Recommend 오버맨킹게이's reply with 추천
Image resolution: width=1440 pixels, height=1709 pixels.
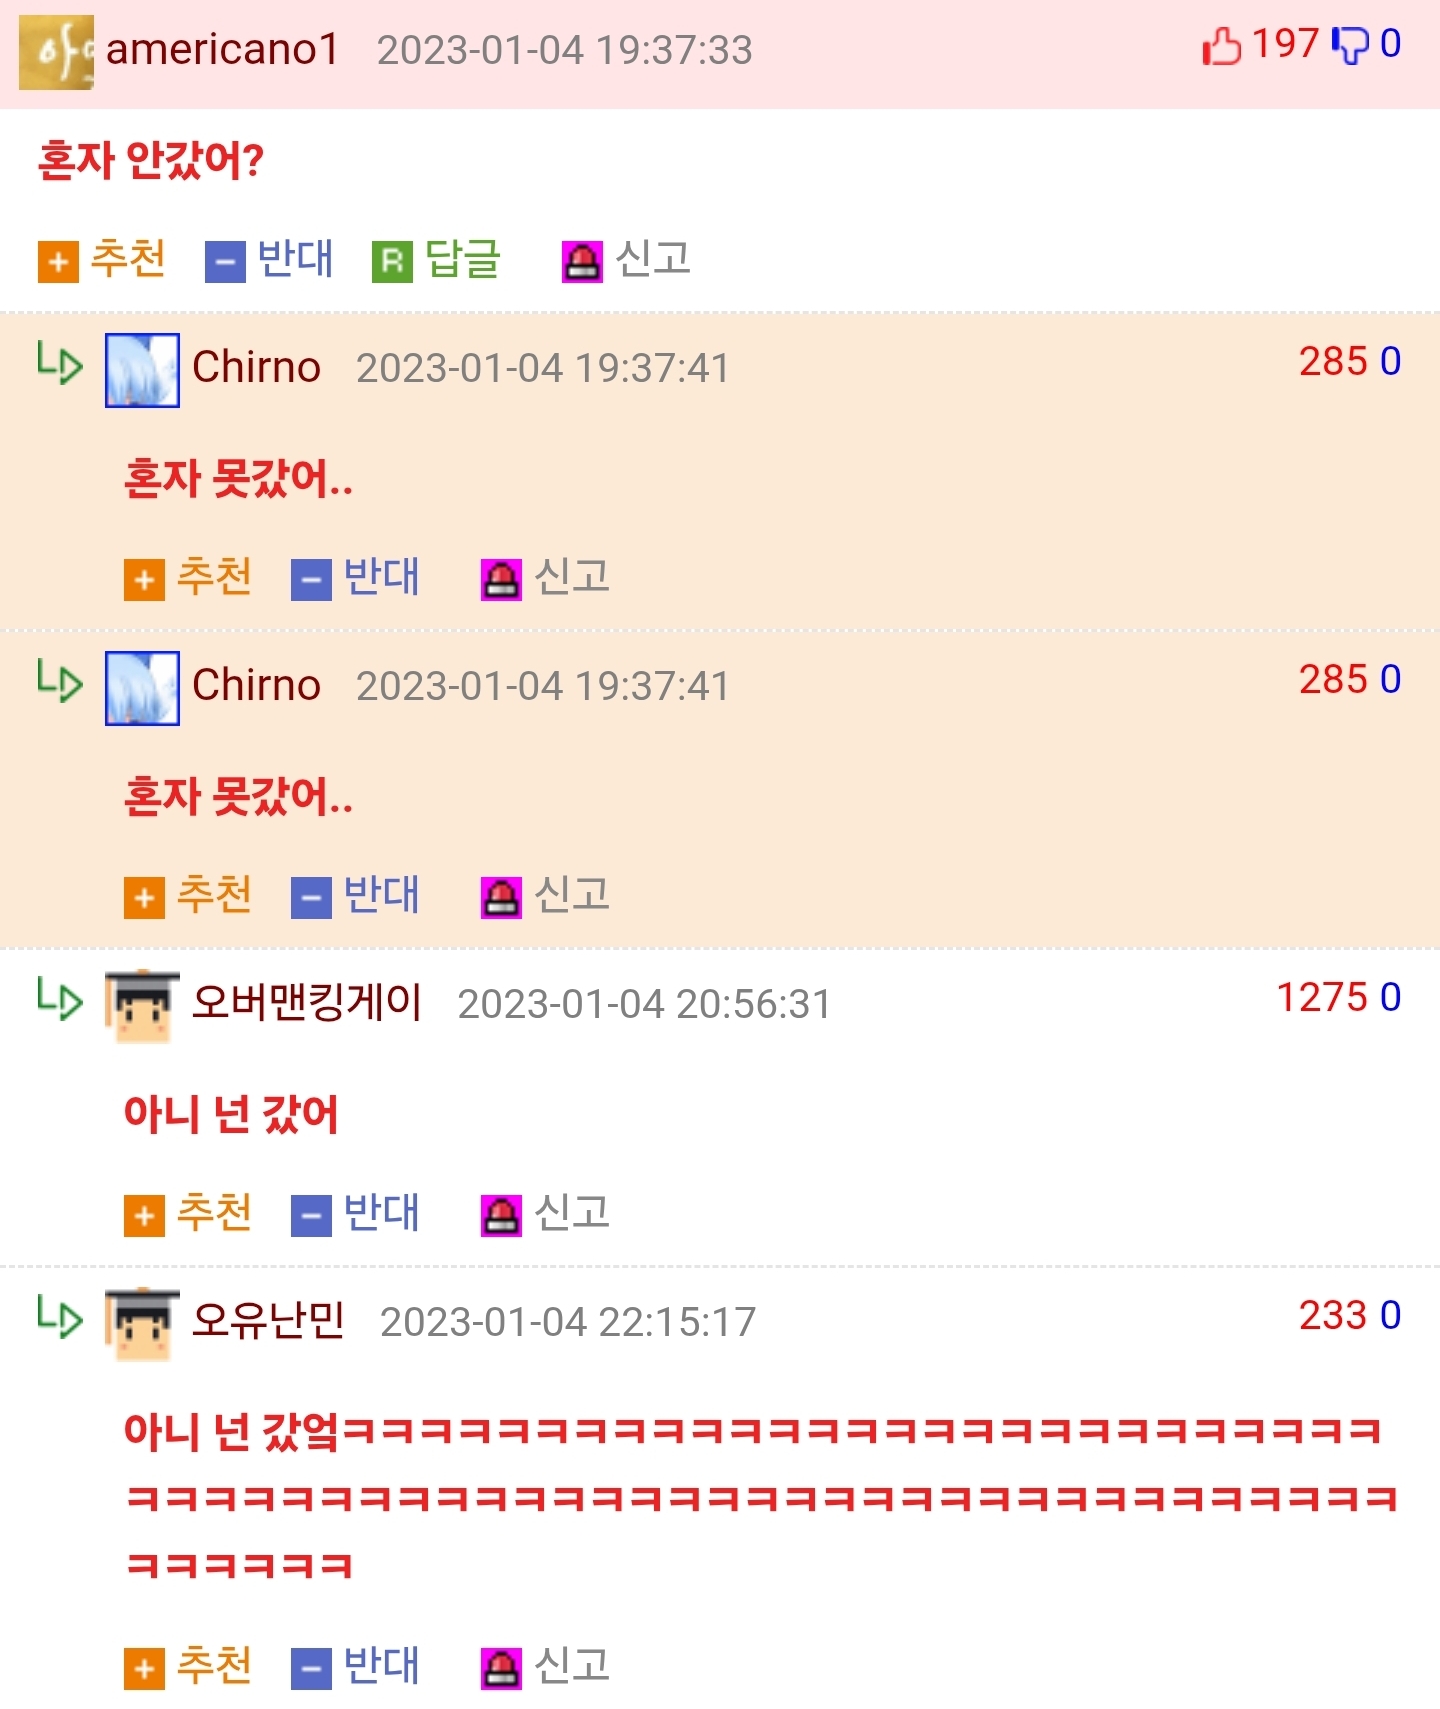(188, 1214)
